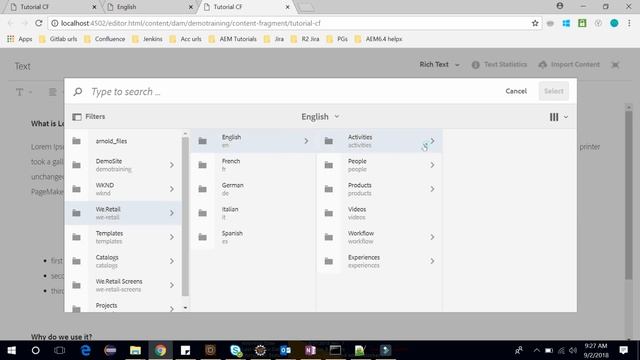Screen dimensions: 640x360
Task: Select the Italian folder icon
Action: tap(202, 213)
